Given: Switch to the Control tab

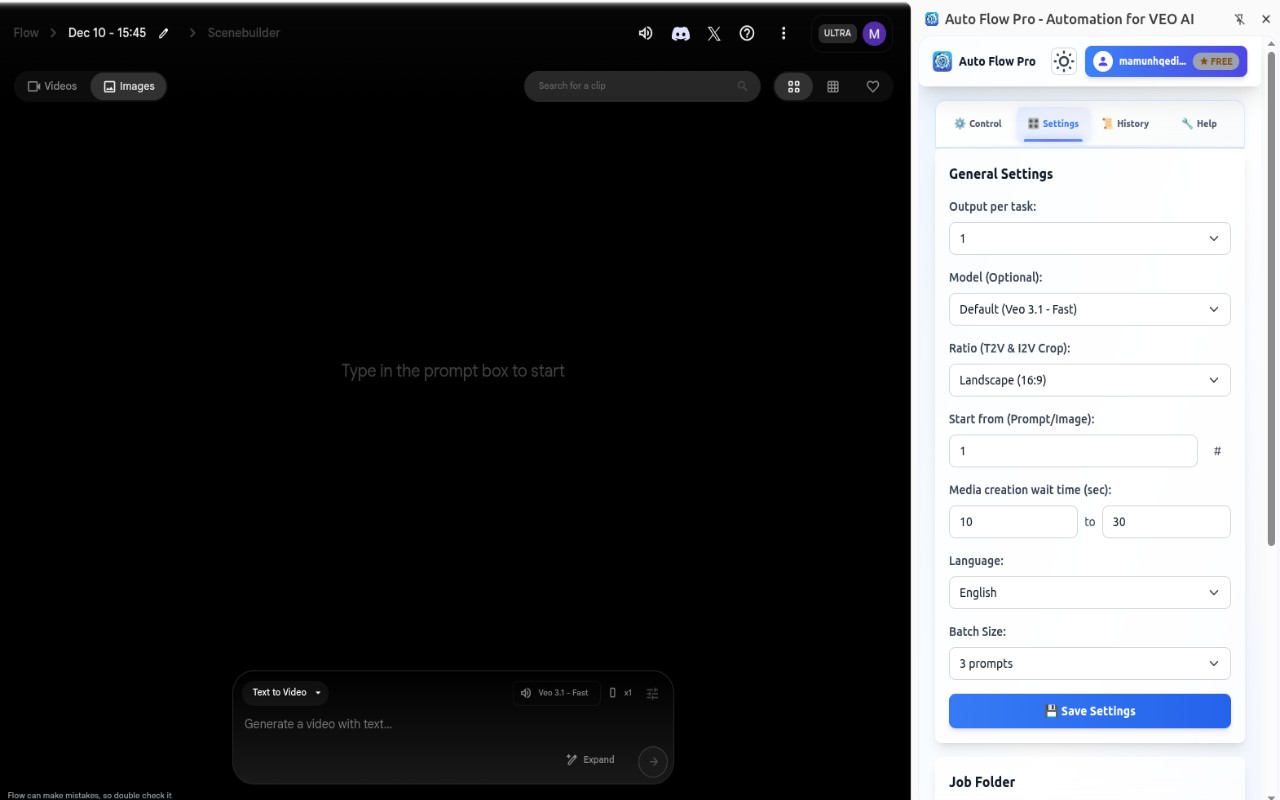Looking at the screenshot, I should [977, 124].
